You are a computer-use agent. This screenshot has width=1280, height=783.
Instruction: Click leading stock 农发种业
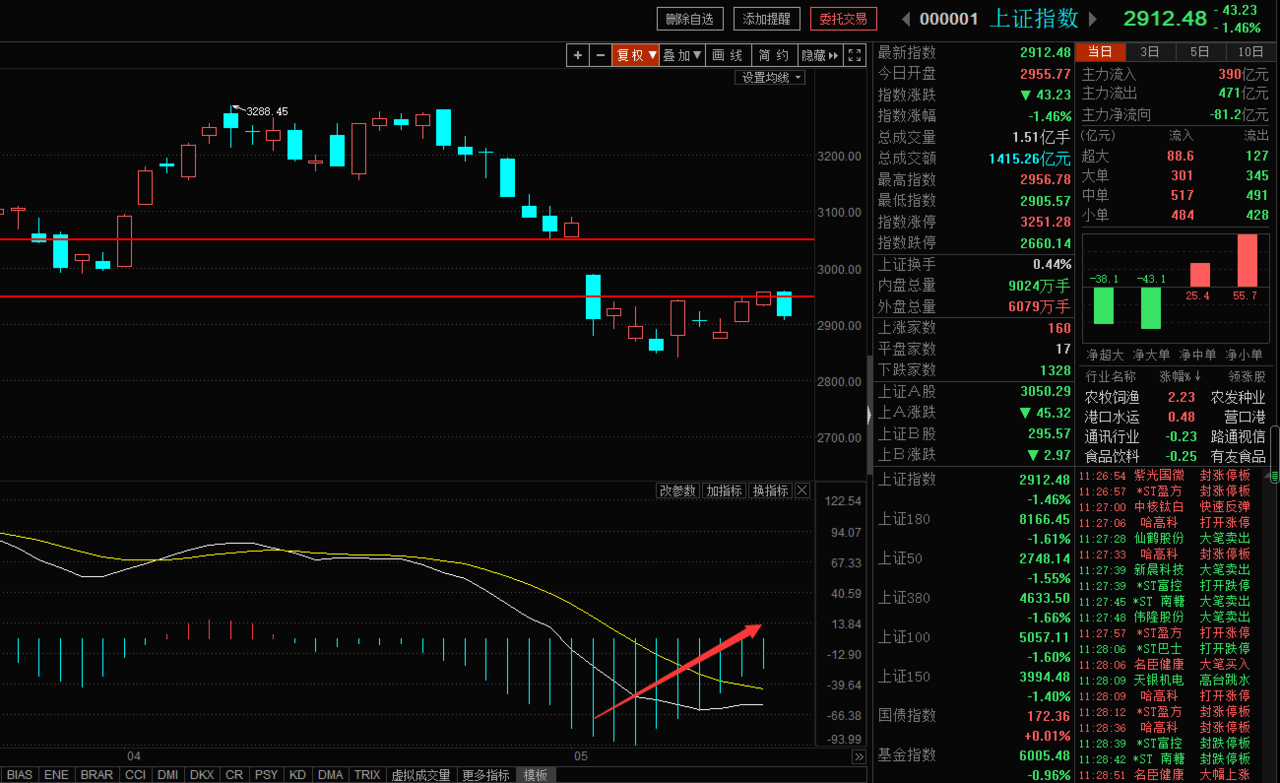click(1238, 397)
